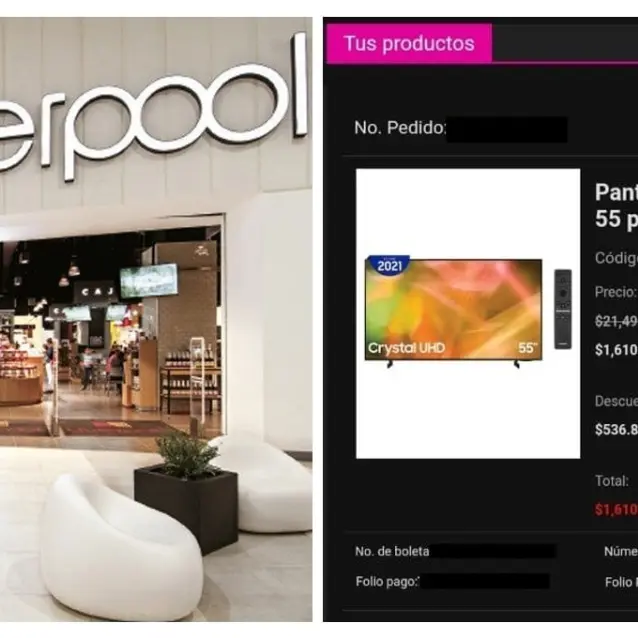The width and height of the screenshot is (638, 638).
Task: Click the remote control in product image
Action: (563, 309)
